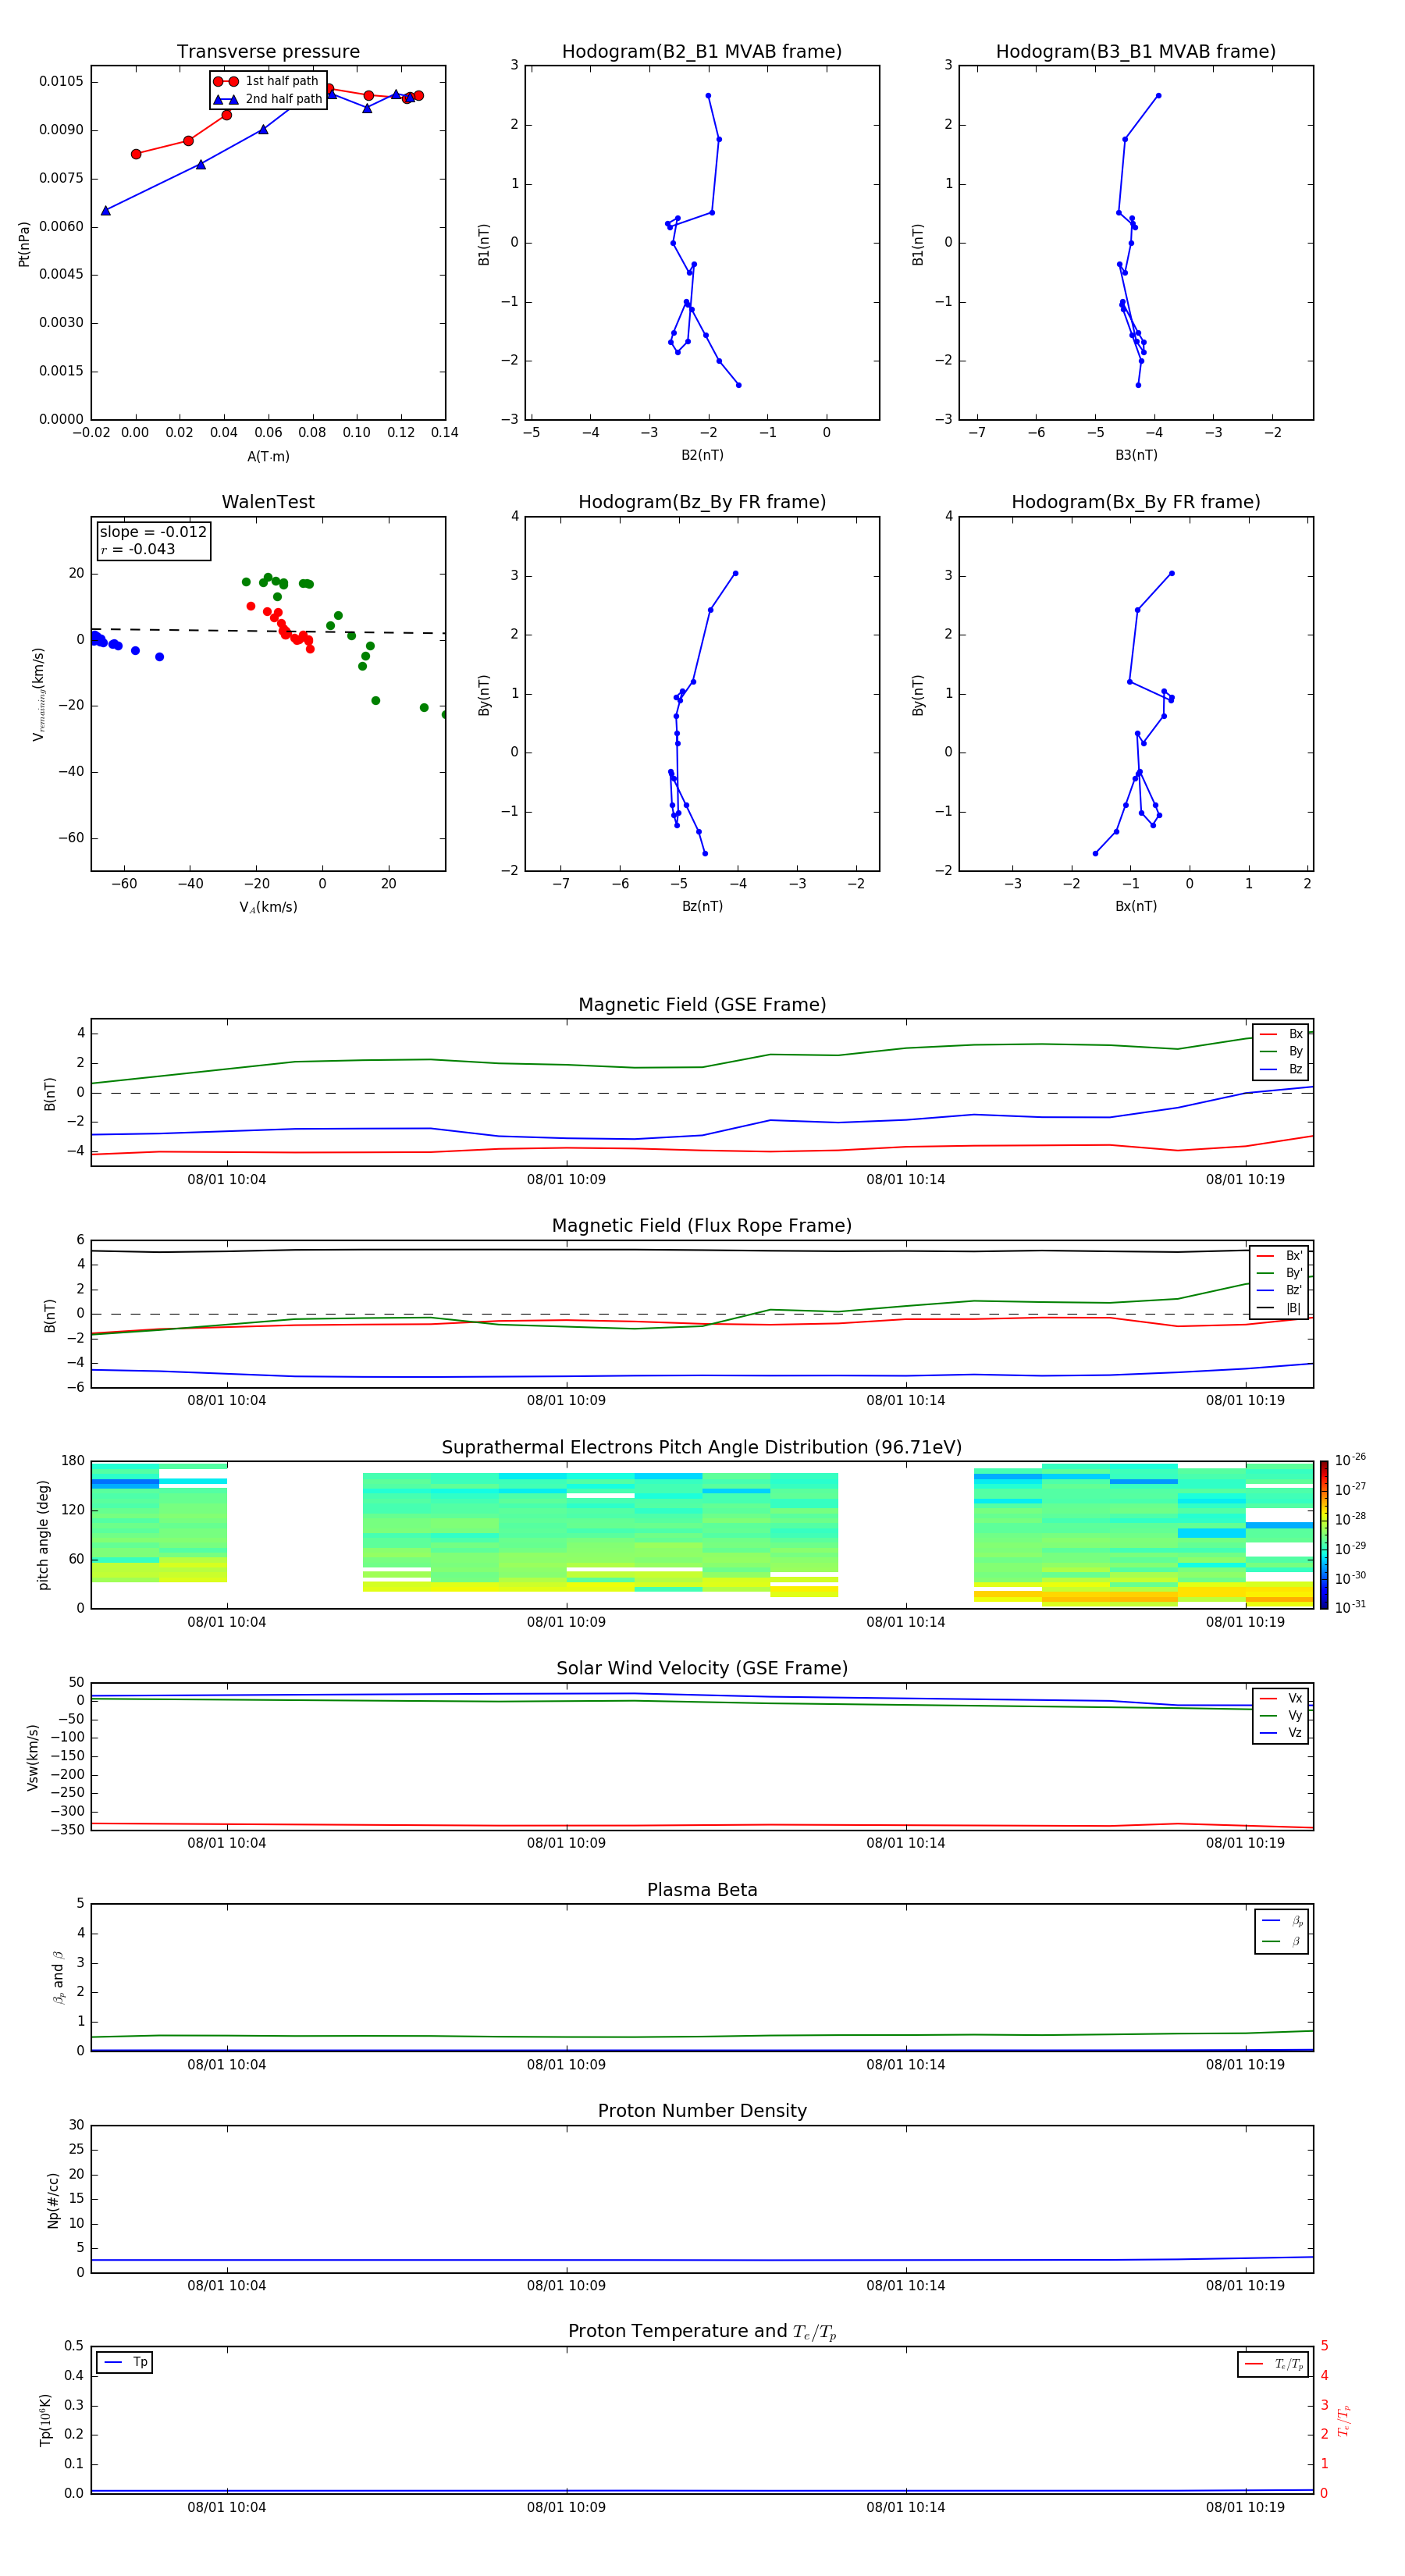This screenshot has width=1405, height=2576.
Task: Click the βp legend entry in Plasma Beta plot
Action: coord(1282,1921)
